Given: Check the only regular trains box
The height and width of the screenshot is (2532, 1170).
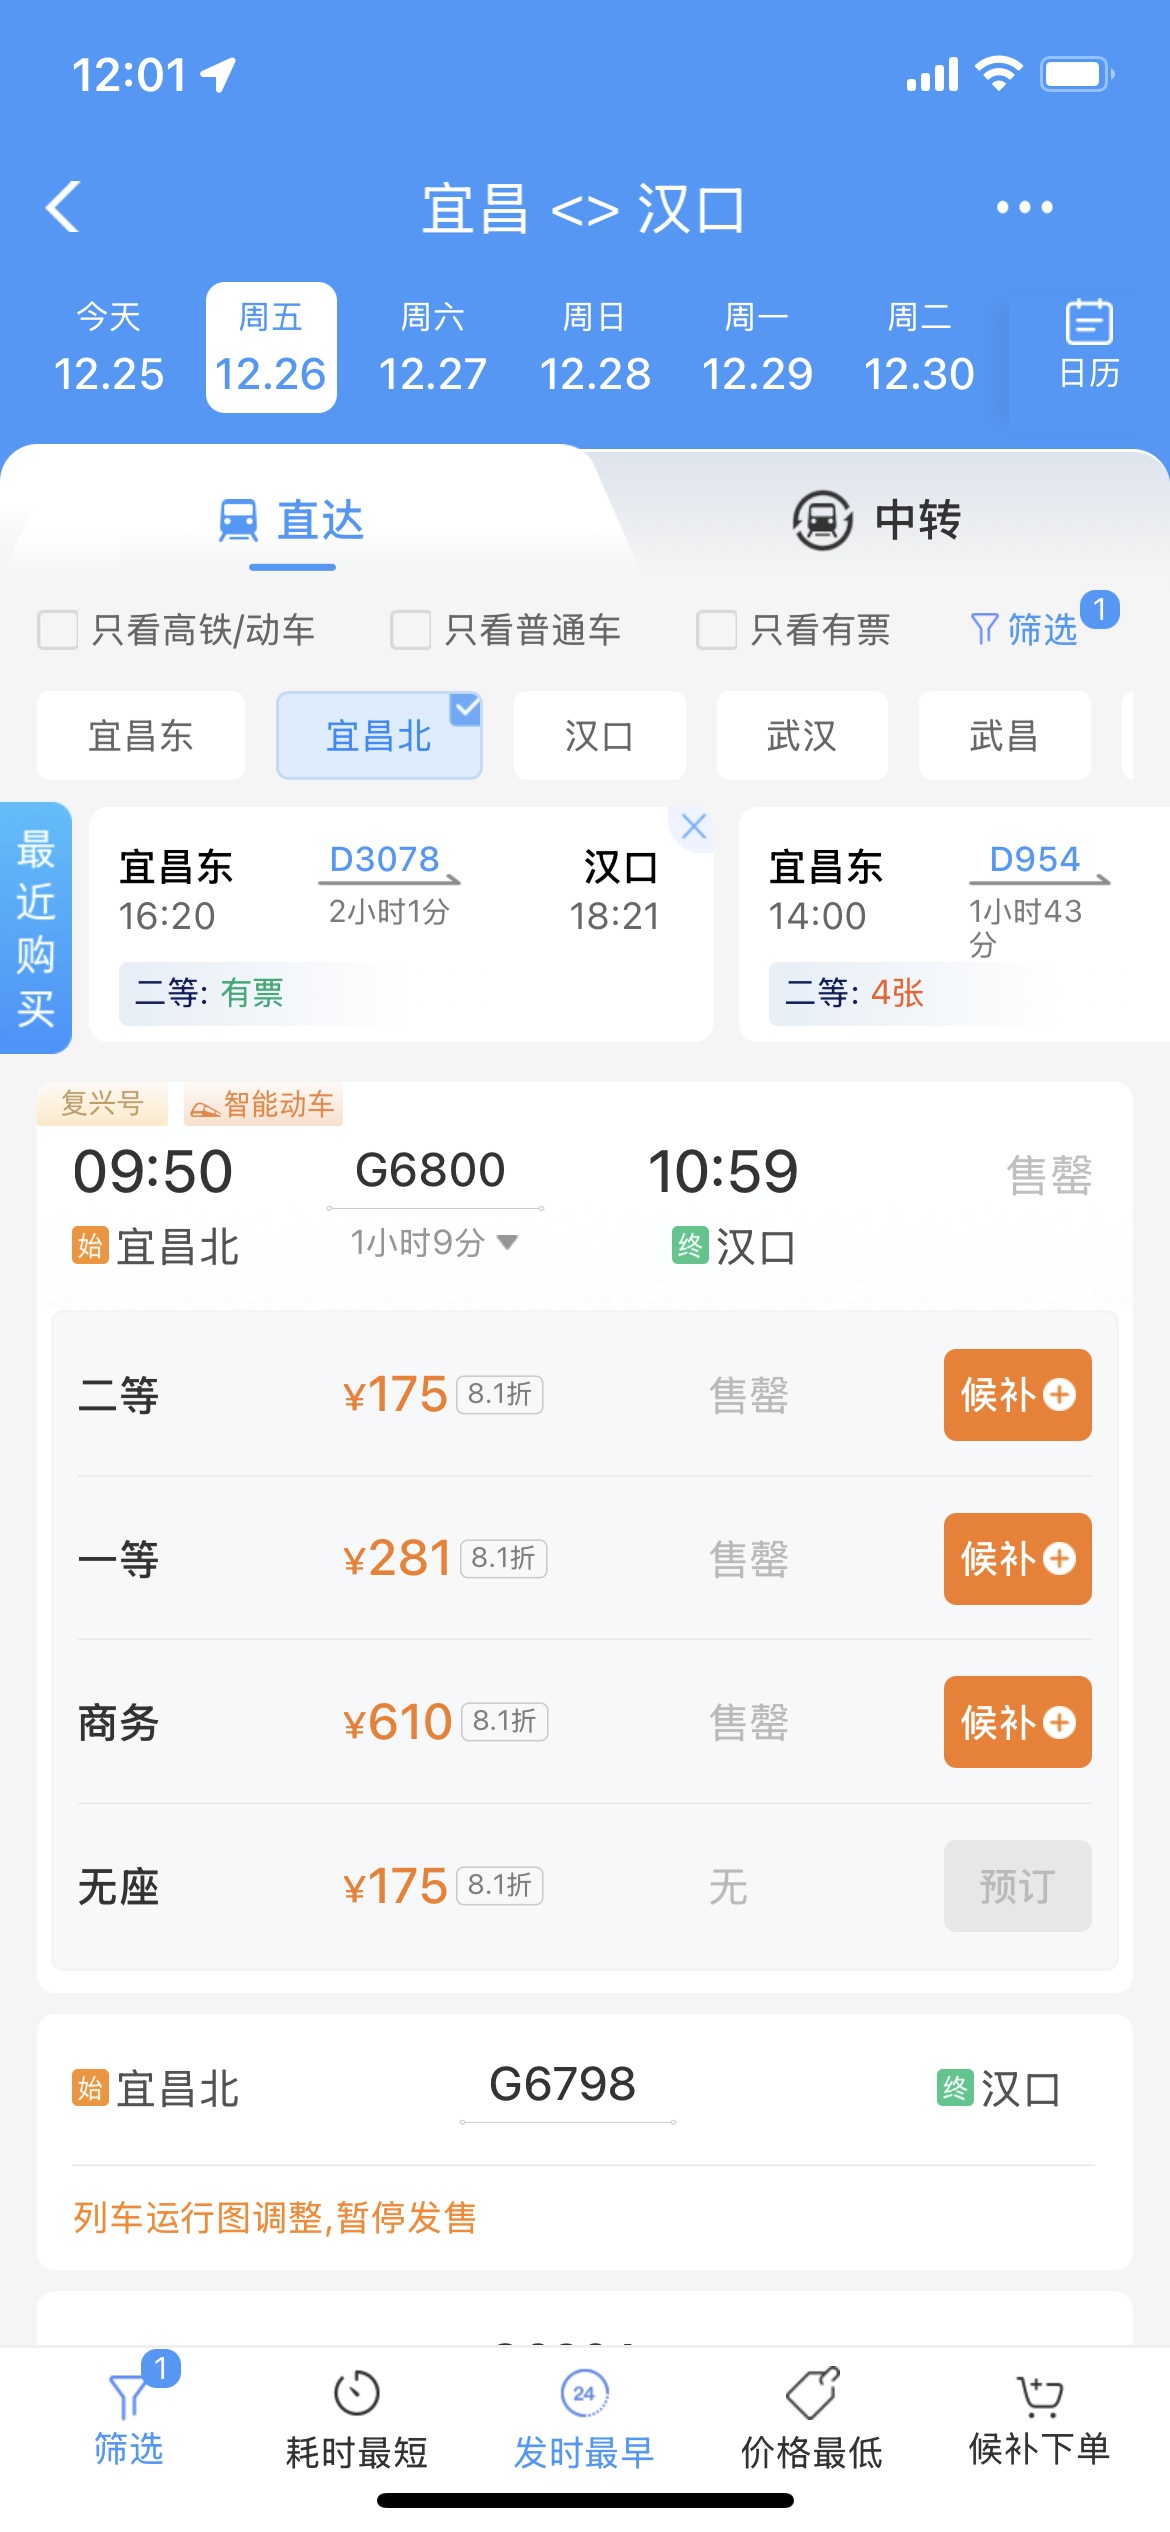Looking at the screenshot, I should [x=410, y=630].
